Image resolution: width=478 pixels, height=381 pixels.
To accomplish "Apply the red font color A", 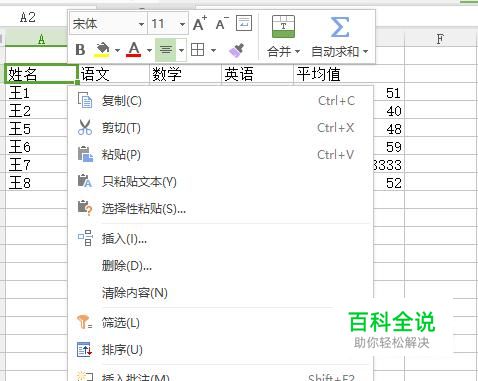I will click(134, 50).
